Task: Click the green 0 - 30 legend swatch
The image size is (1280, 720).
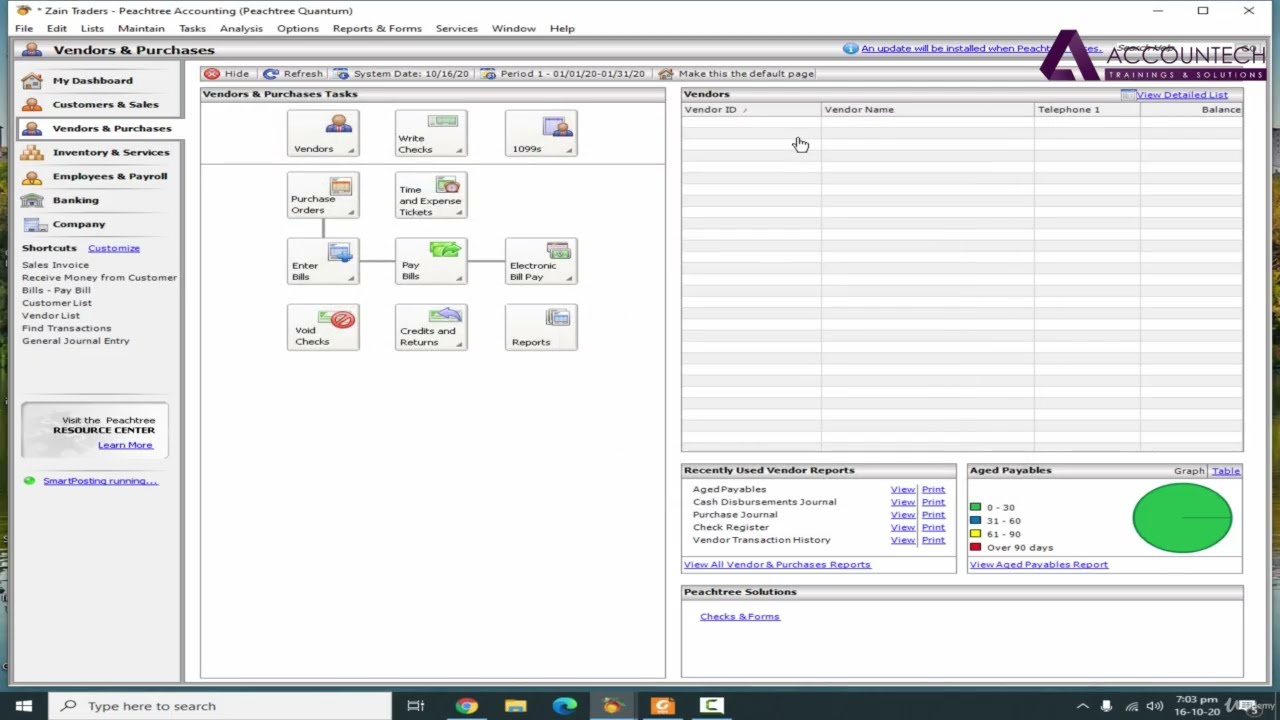Action: [x=975, y=507]
